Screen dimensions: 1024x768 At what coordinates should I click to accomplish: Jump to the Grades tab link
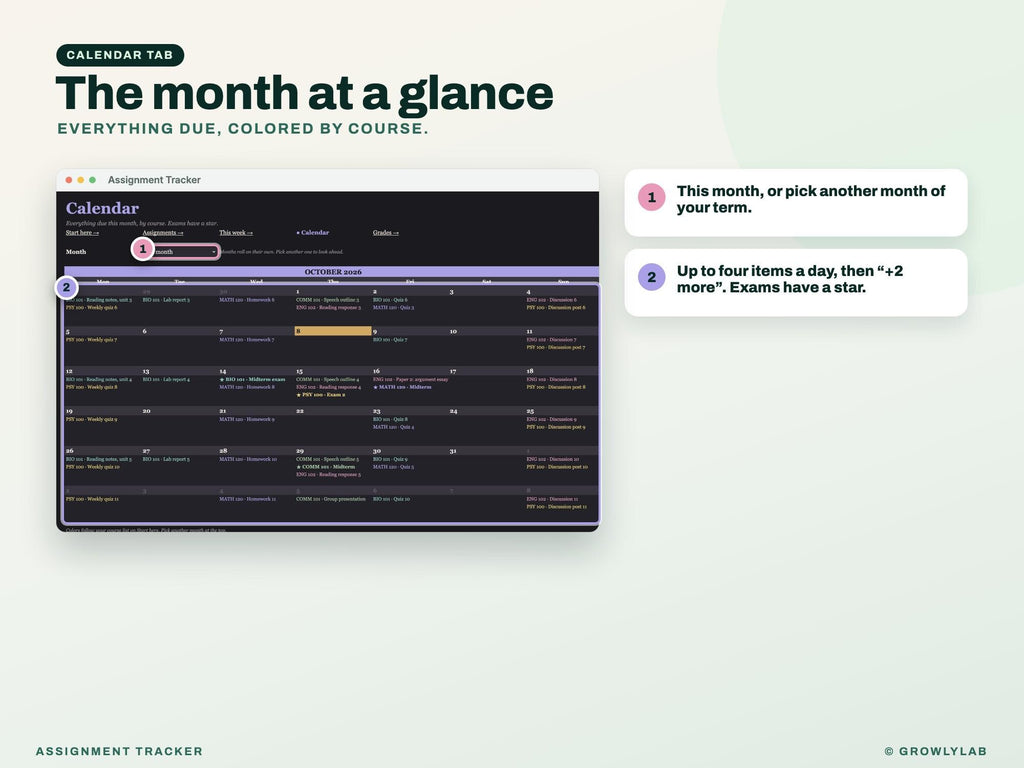point(385,232)
